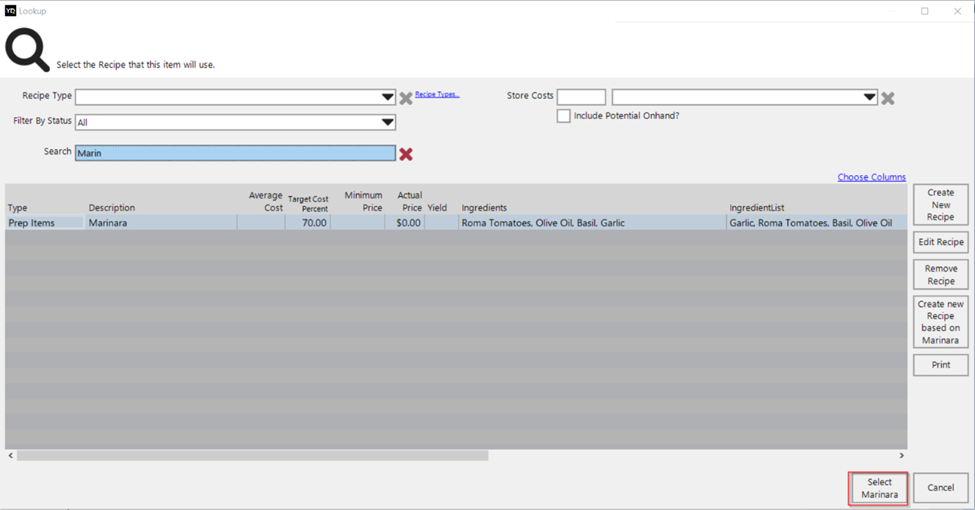Open the Choose Columns link

pos(871,177)
